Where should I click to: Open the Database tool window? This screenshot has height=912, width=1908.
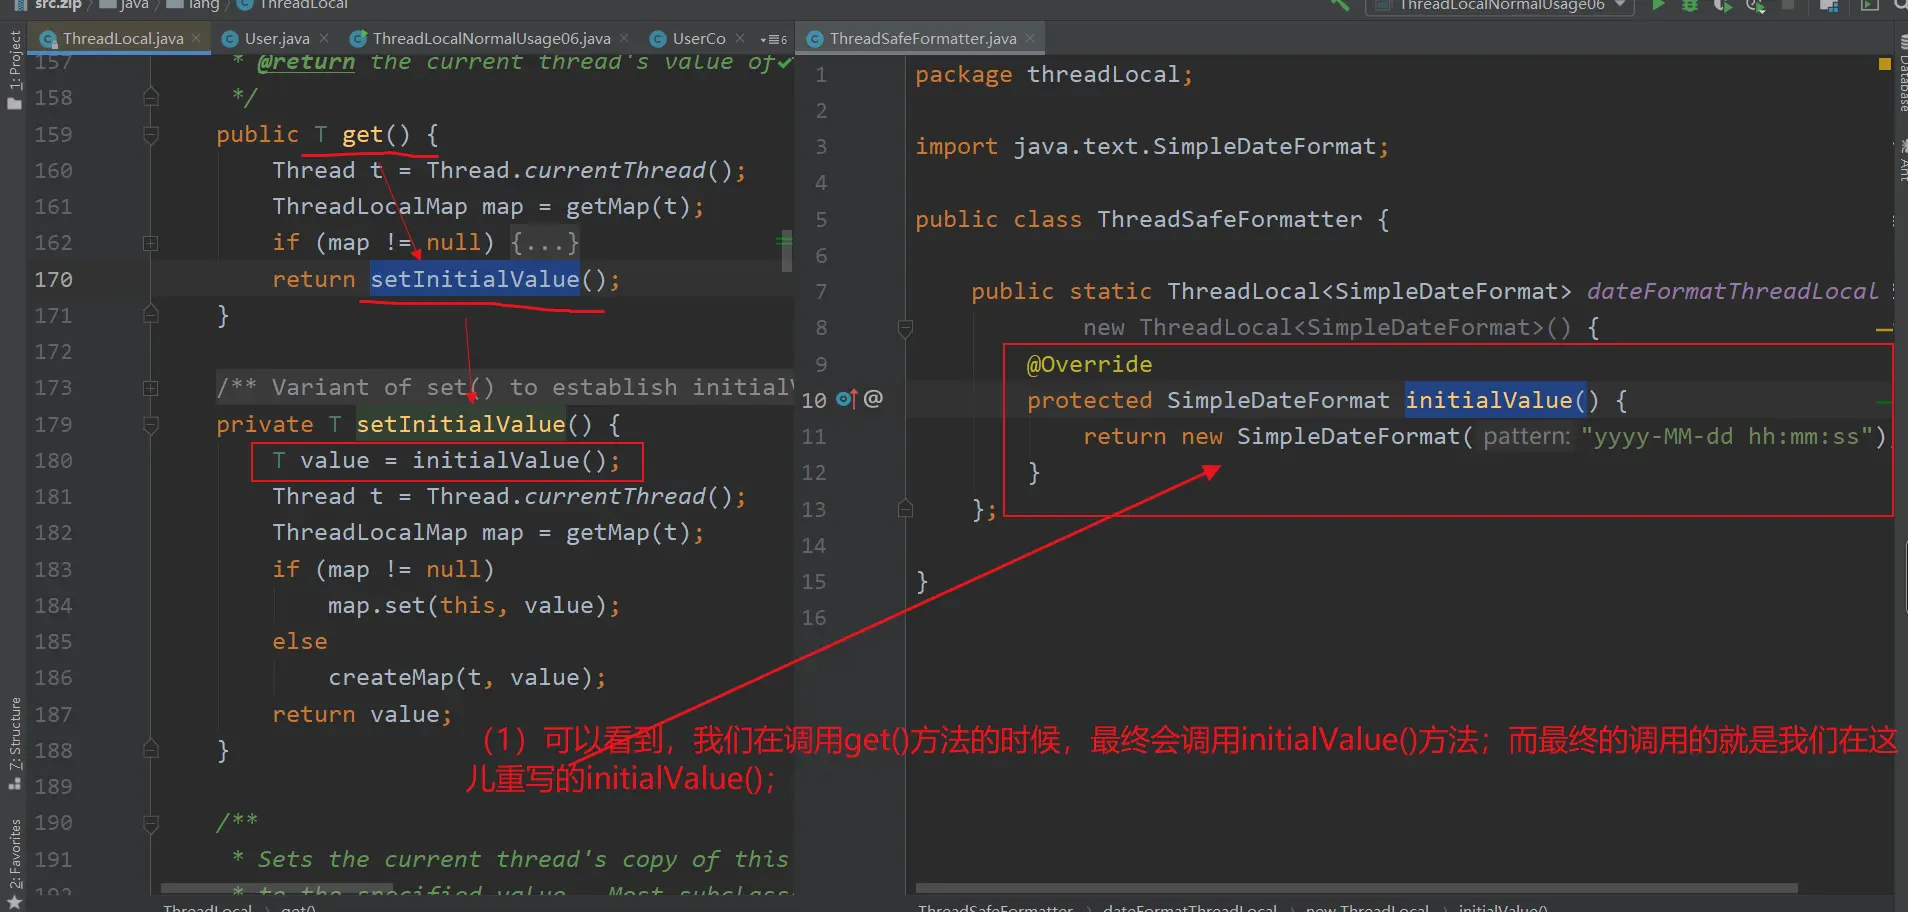coord(1901,72)
